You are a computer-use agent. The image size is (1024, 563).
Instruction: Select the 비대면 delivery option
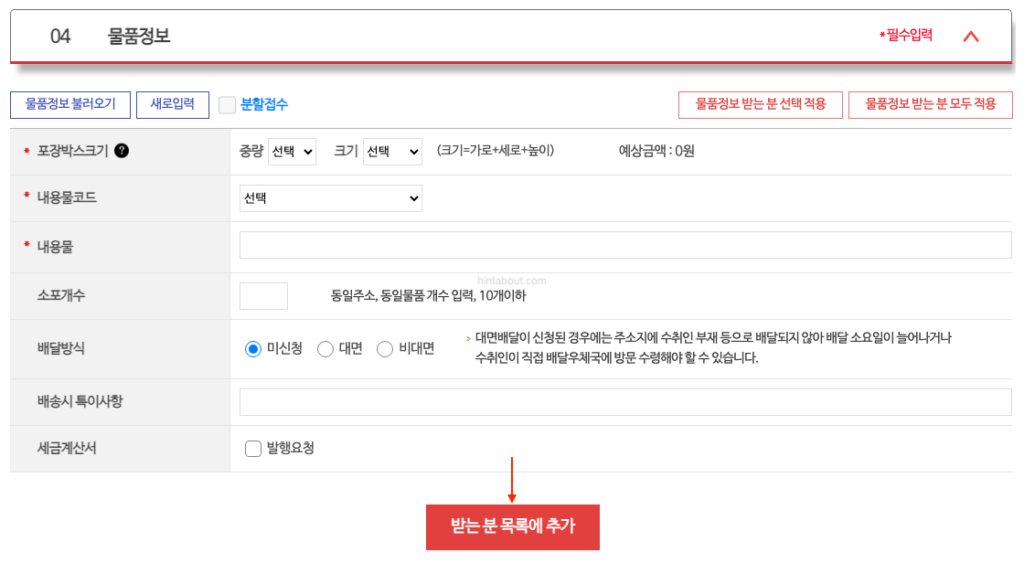coord(385,349)
